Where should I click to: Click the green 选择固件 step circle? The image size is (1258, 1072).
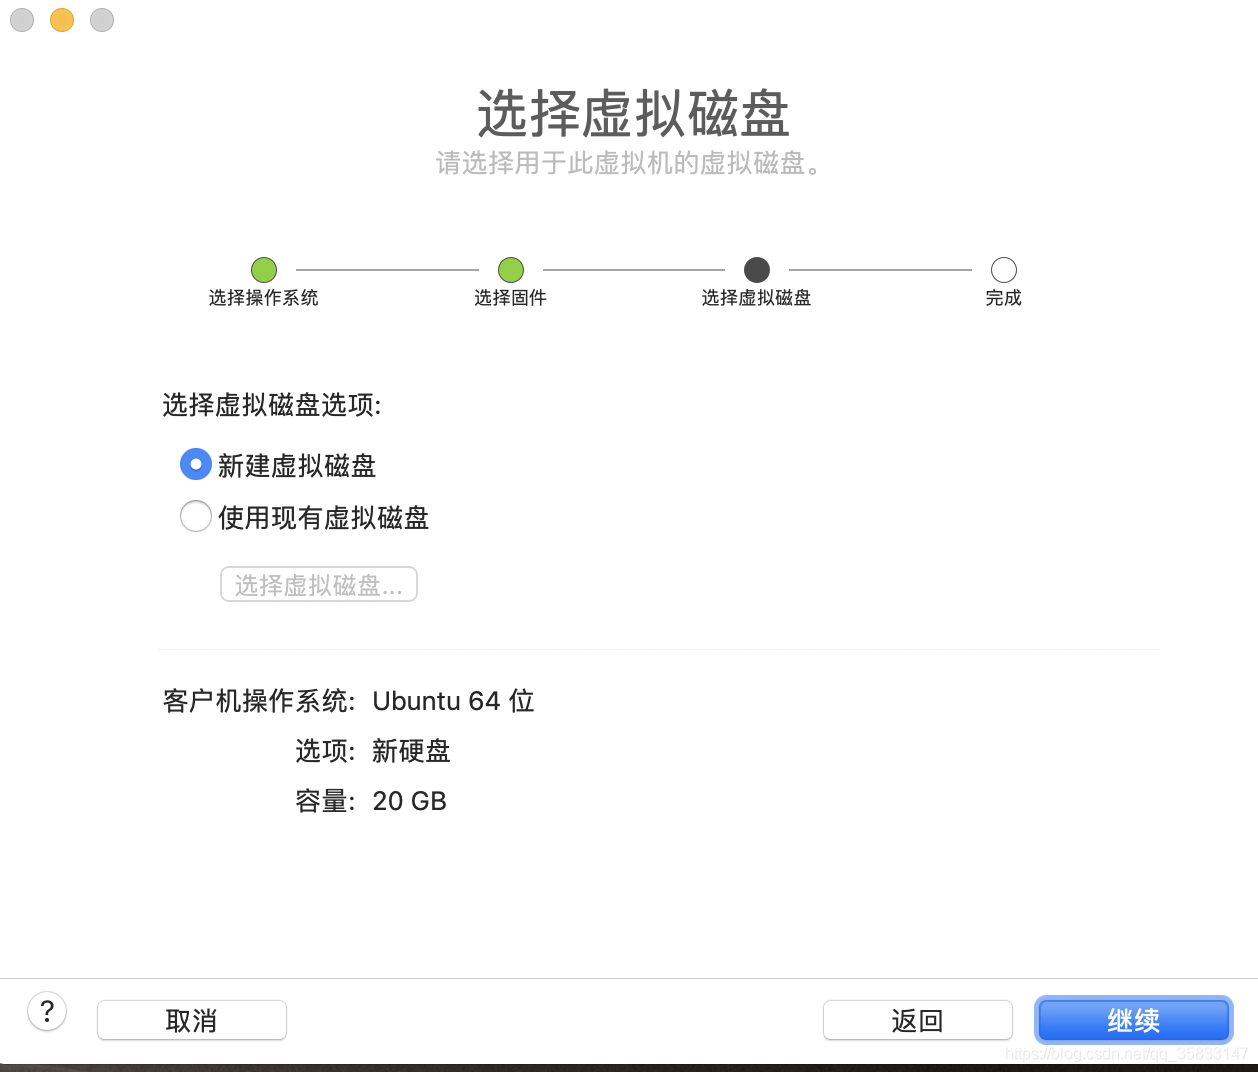[510, 269]
